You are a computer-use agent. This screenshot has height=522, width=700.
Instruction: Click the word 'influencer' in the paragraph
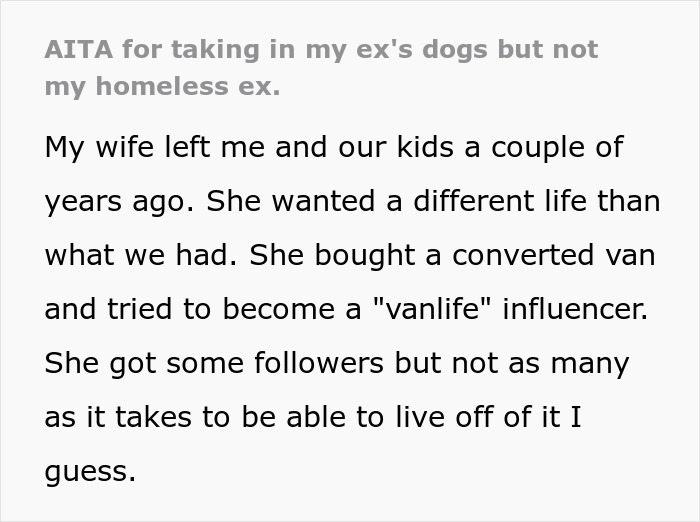coord(575,309)
